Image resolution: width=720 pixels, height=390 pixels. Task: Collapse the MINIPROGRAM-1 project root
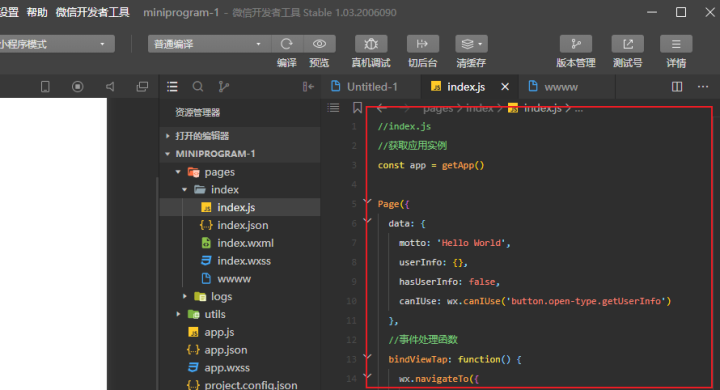coord(168,154)
